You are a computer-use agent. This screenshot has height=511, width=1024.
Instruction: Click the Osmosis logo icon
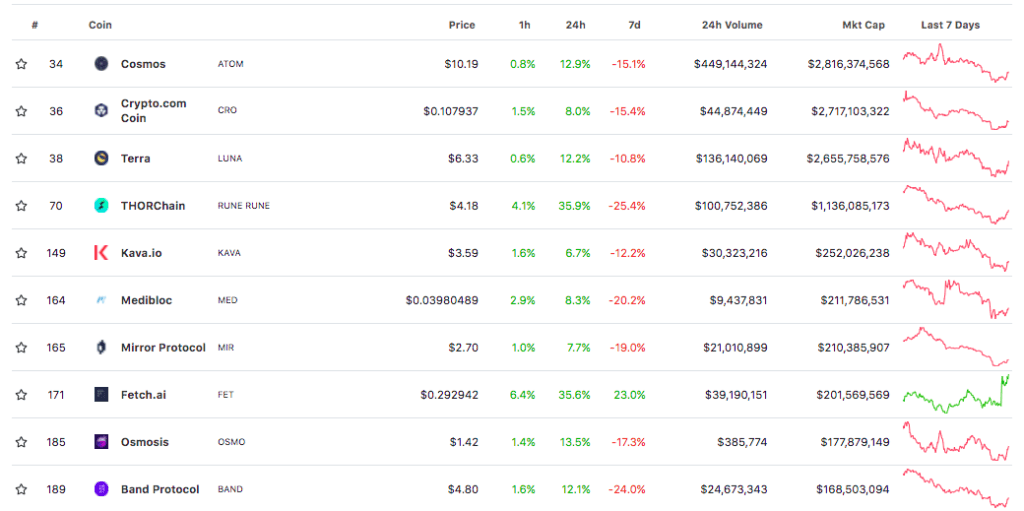coord(101,442)
